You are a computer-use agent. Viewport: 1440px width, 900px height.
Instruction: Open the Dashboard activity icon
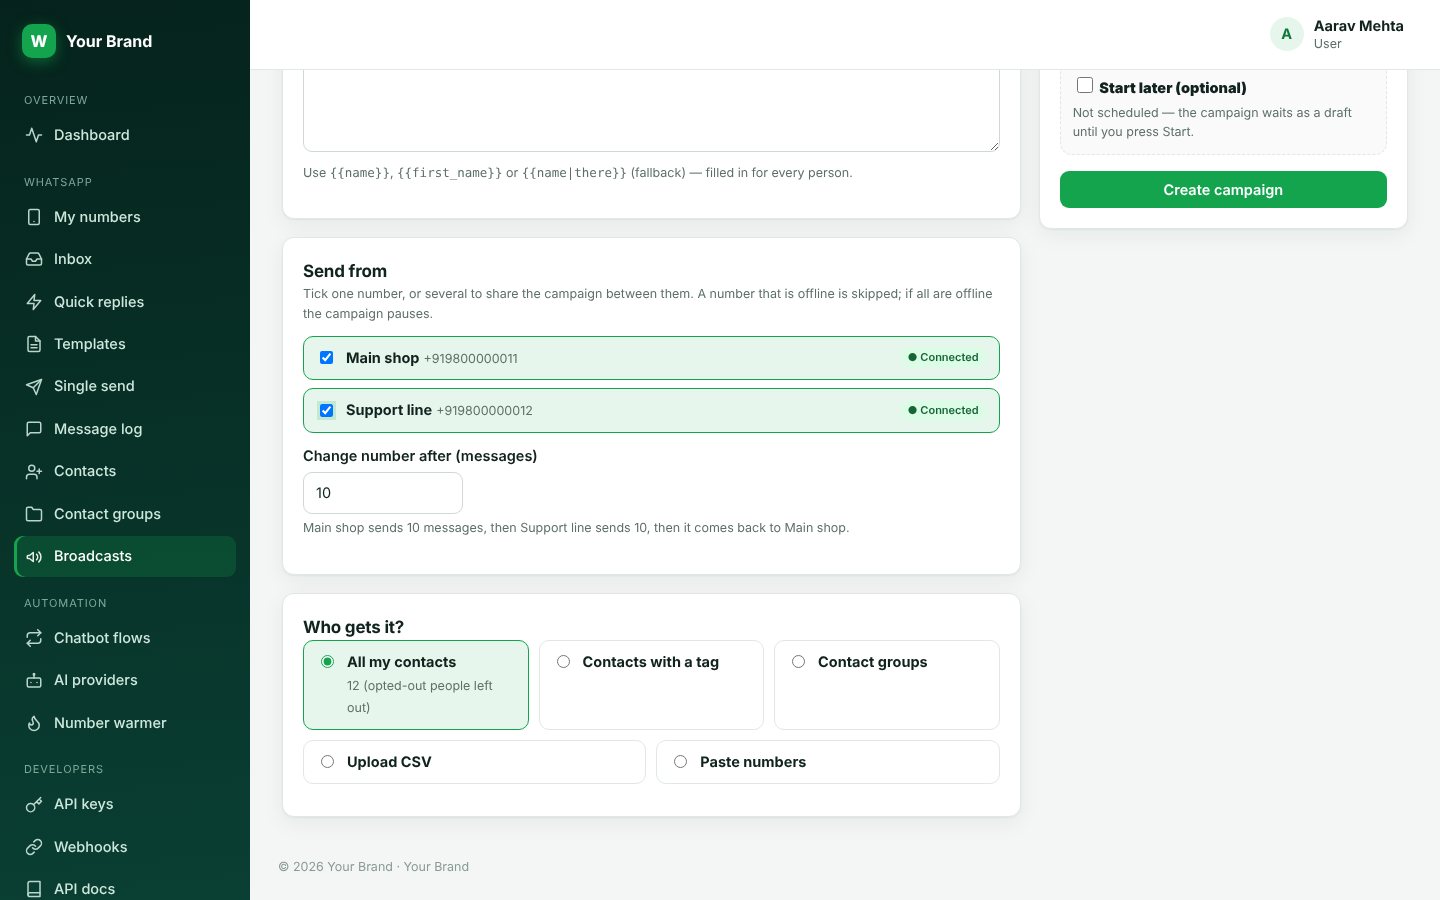point(34,135)
